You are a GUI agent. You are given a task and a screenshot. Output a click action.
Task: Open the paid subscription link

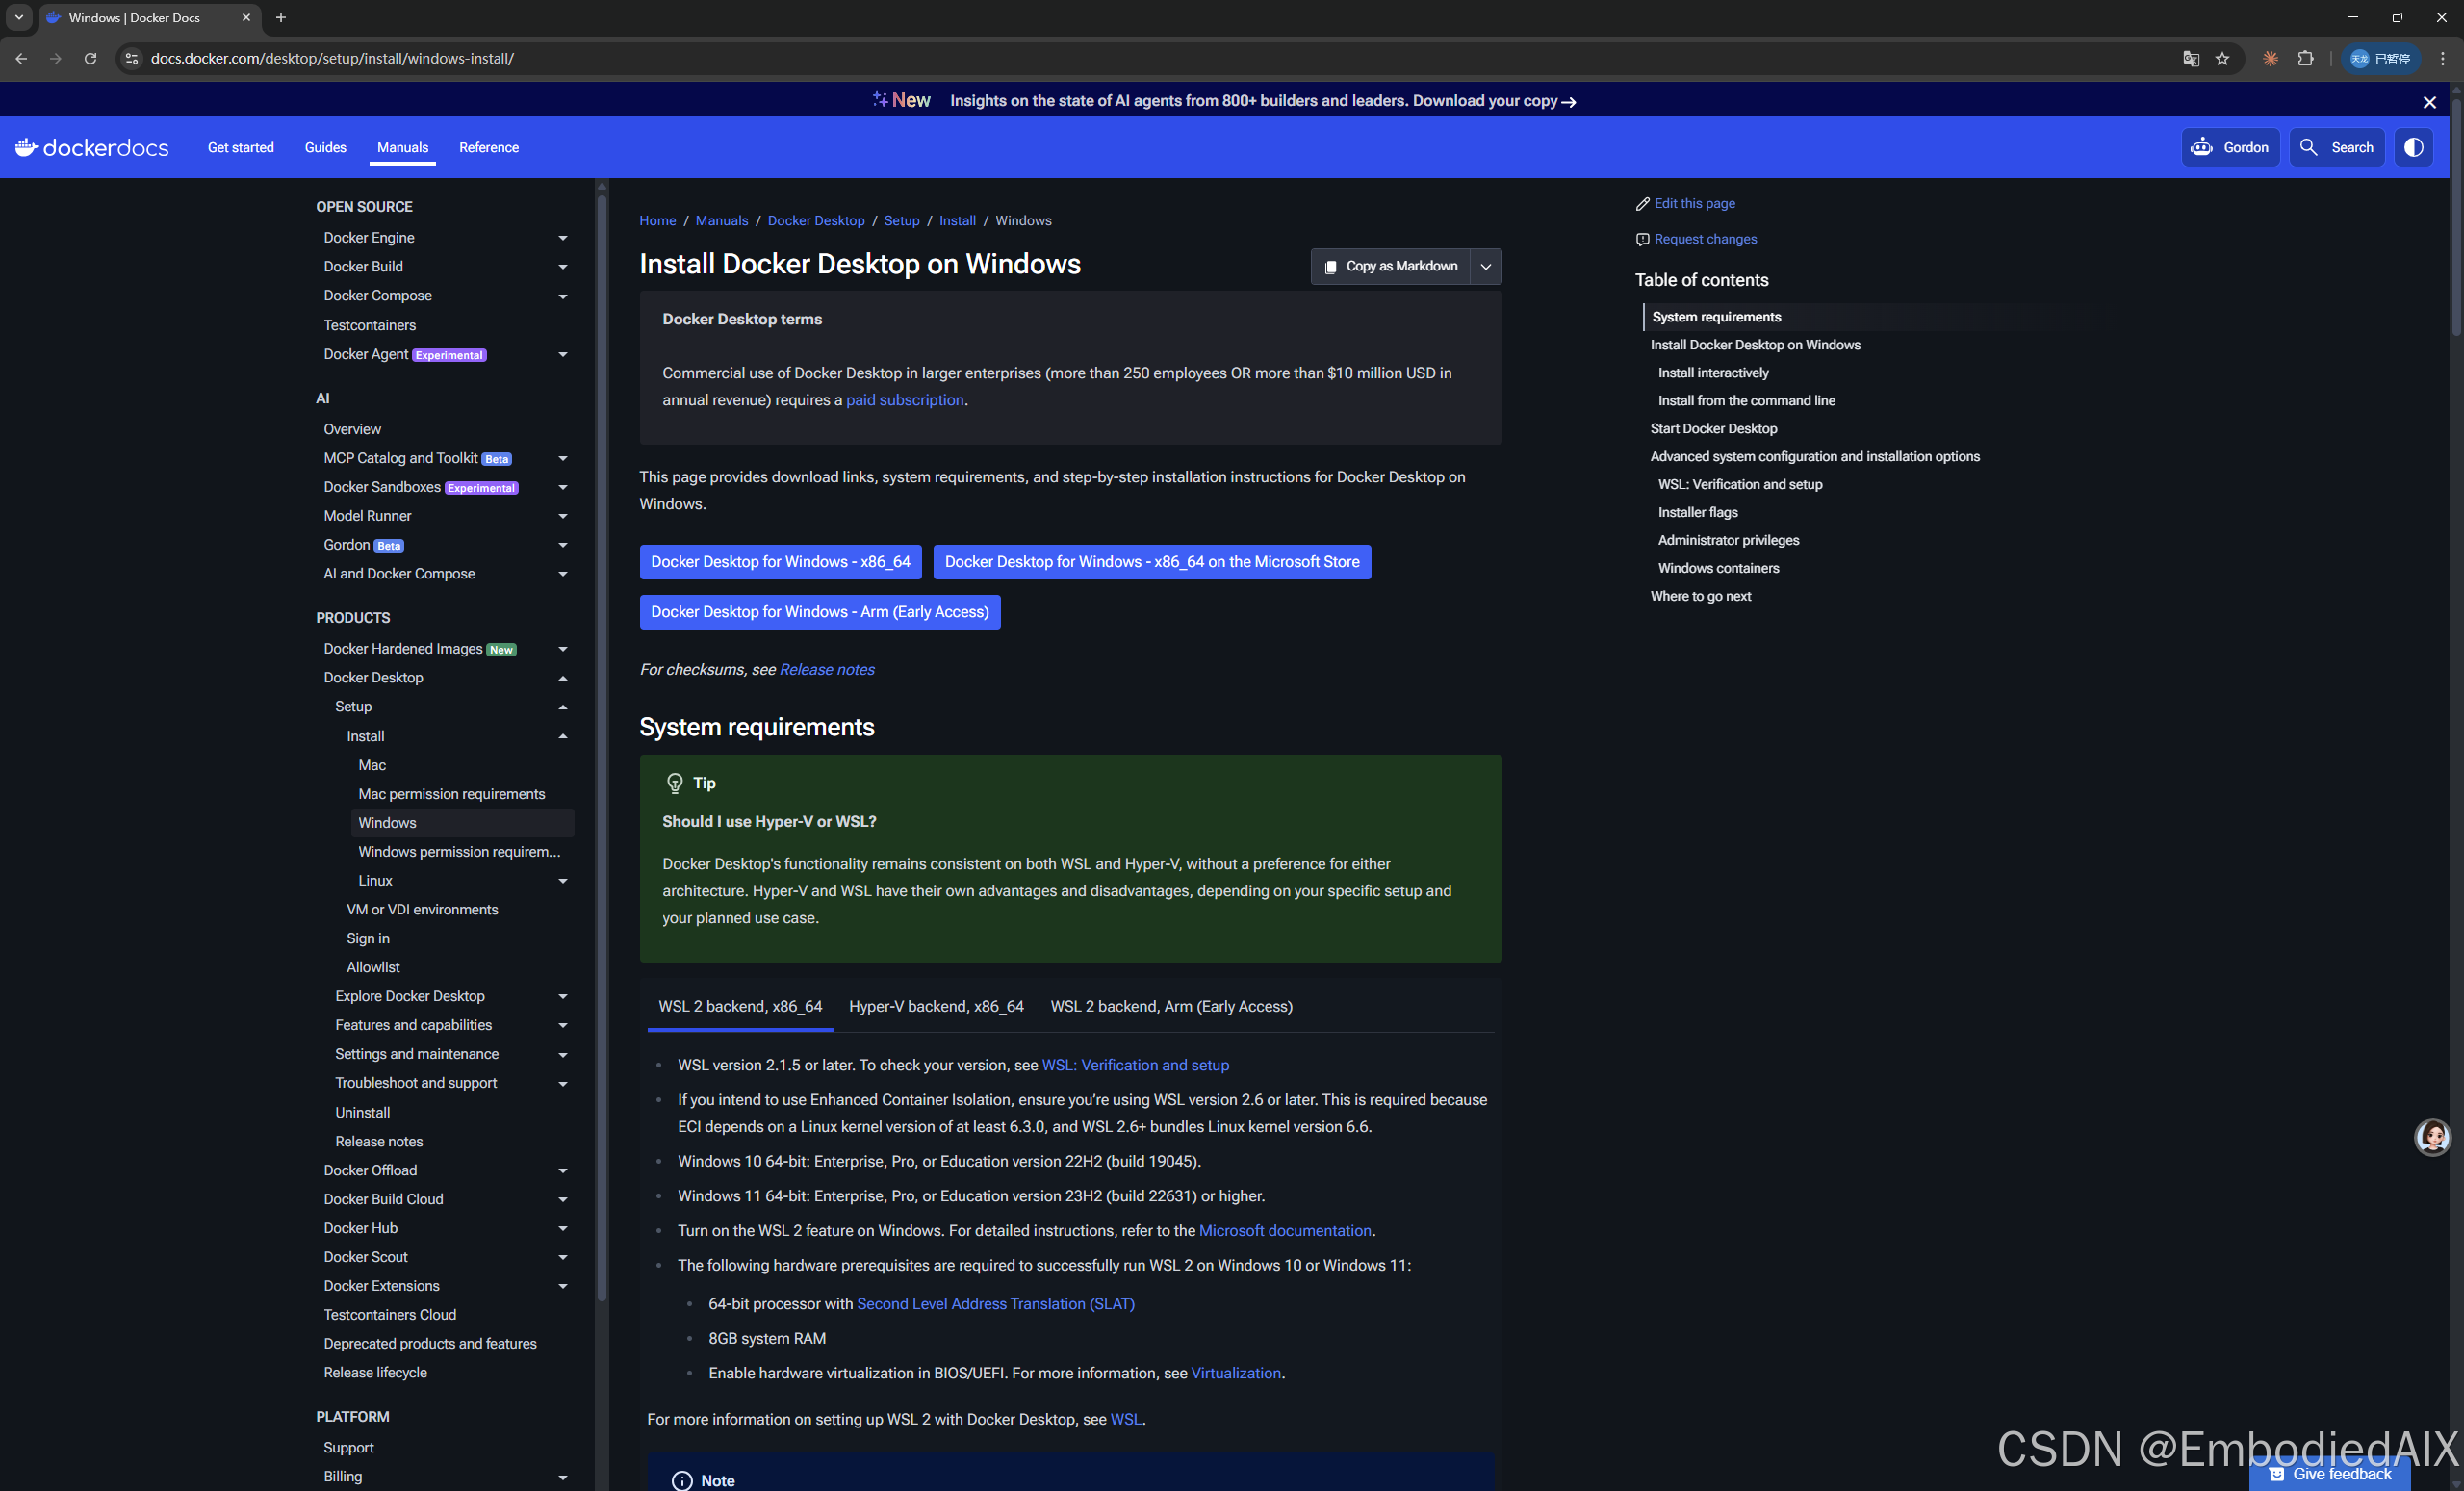(x=904, y=400)
